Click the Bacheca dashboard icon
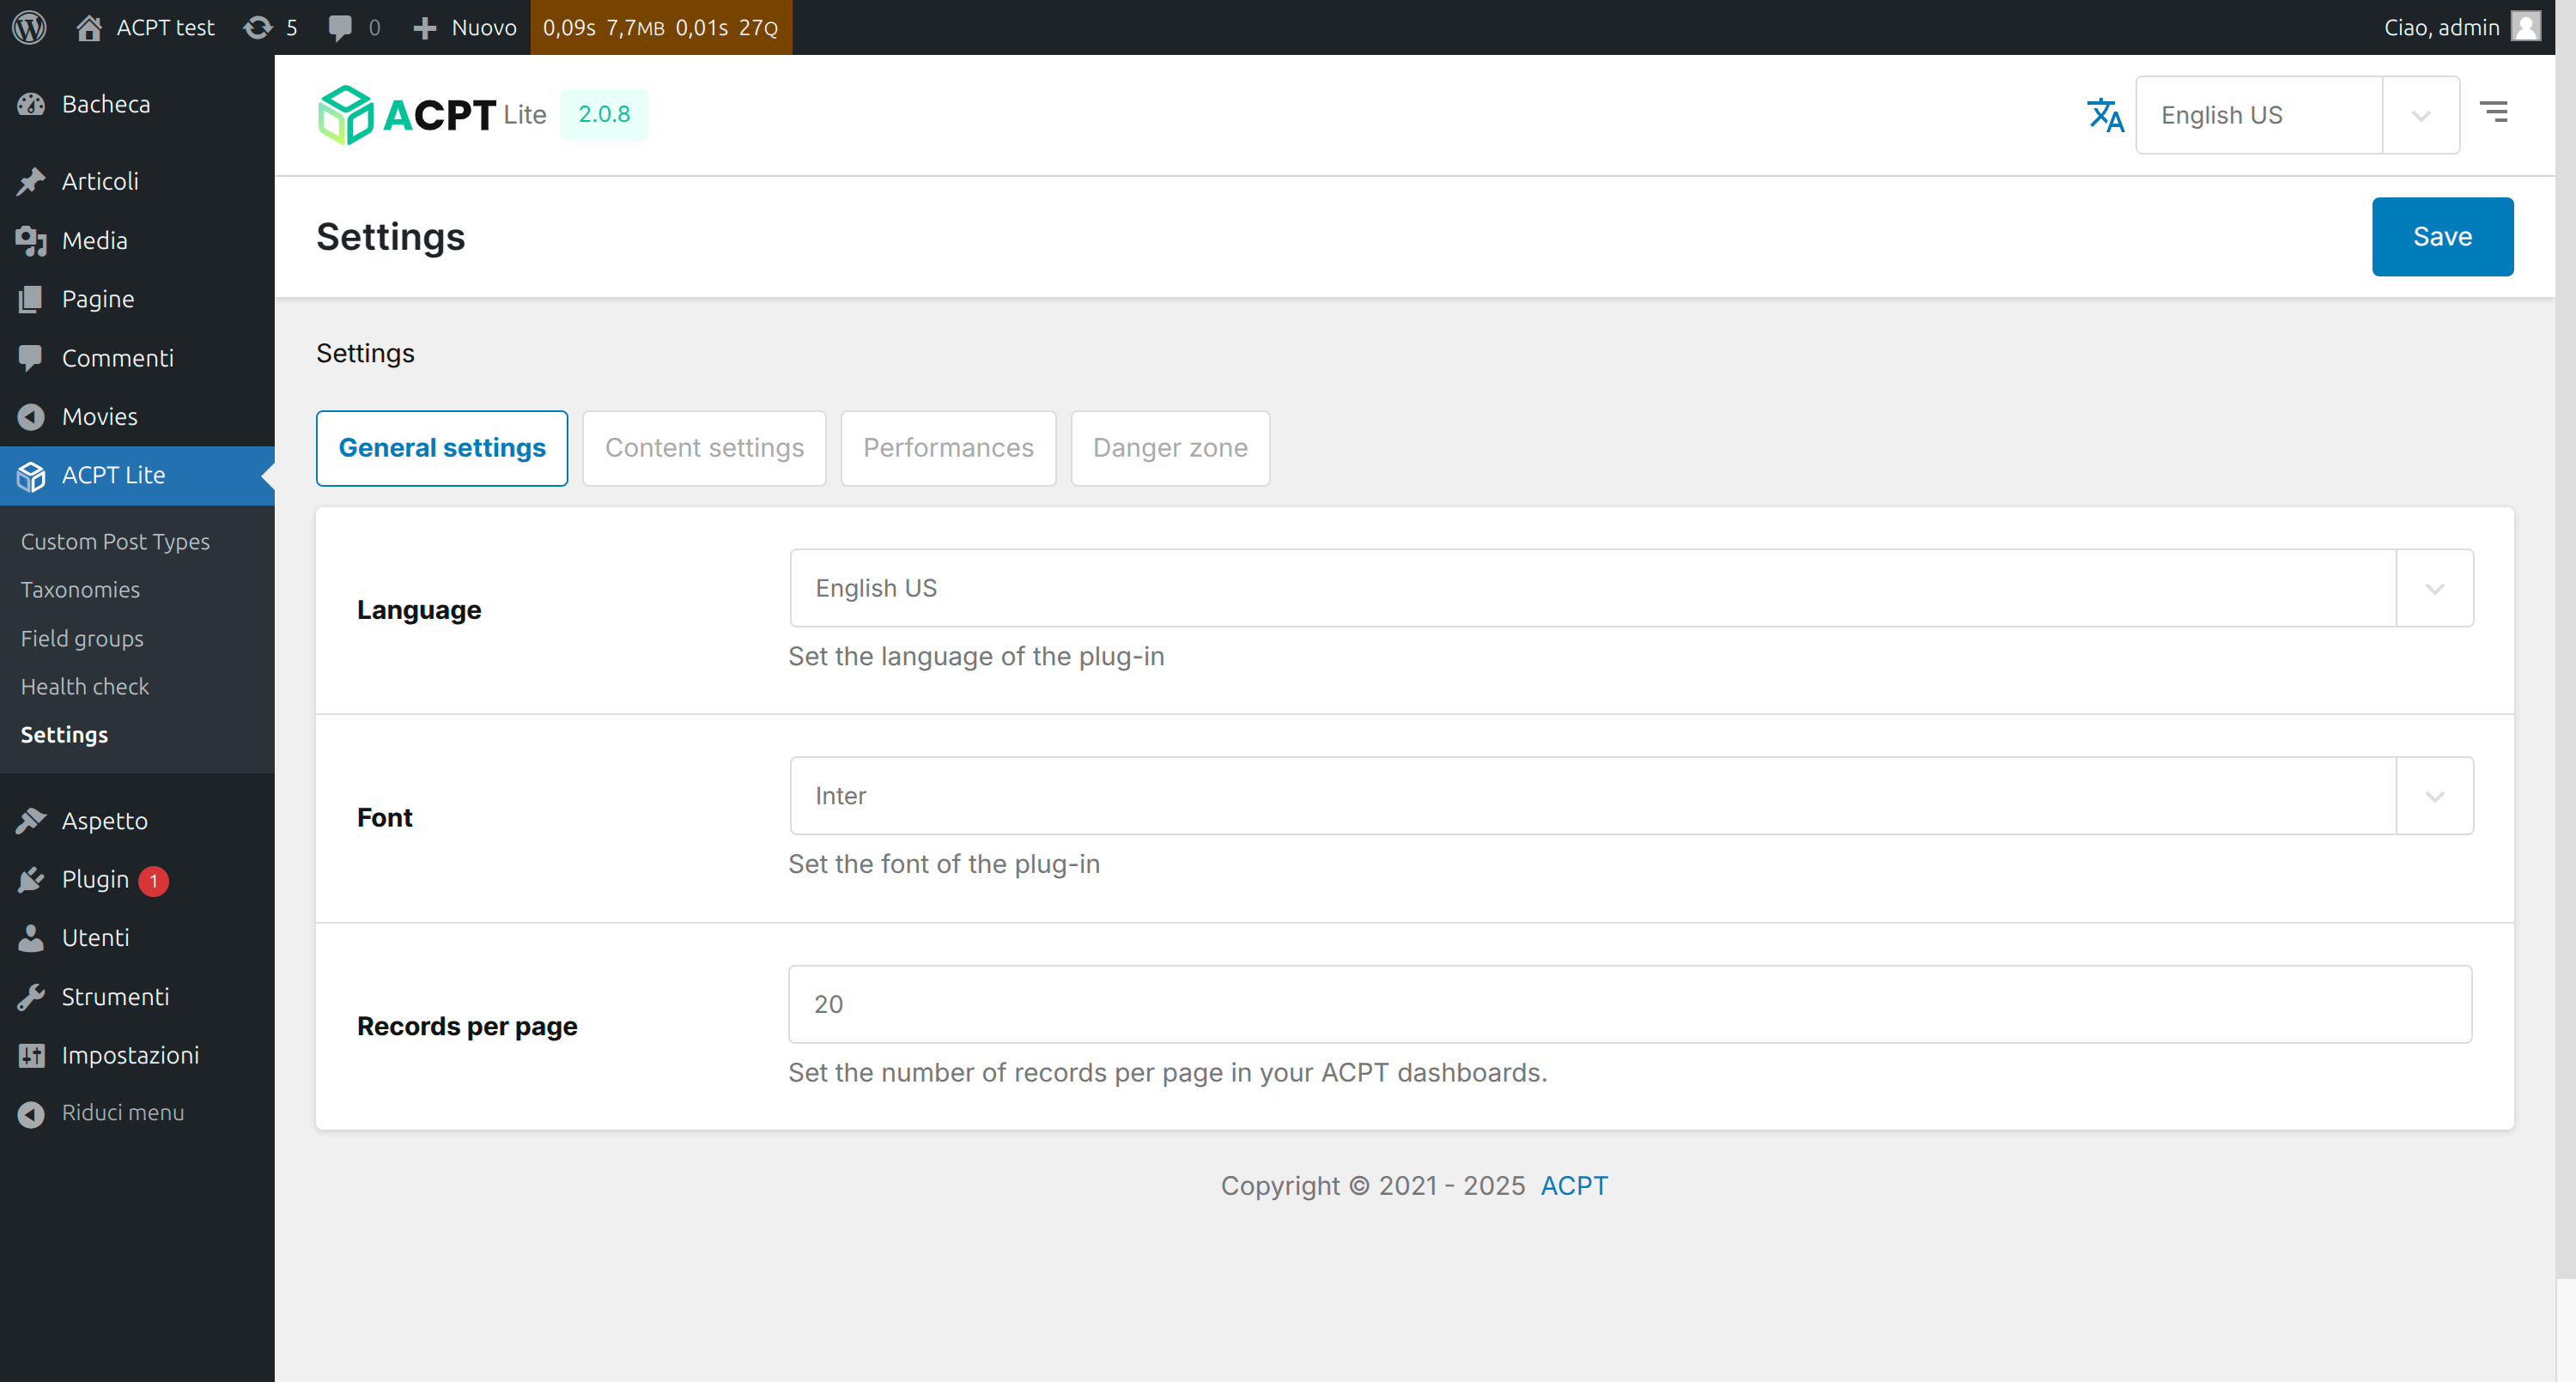Viewport: 2576px width, 1382px height. coord(31,104)
